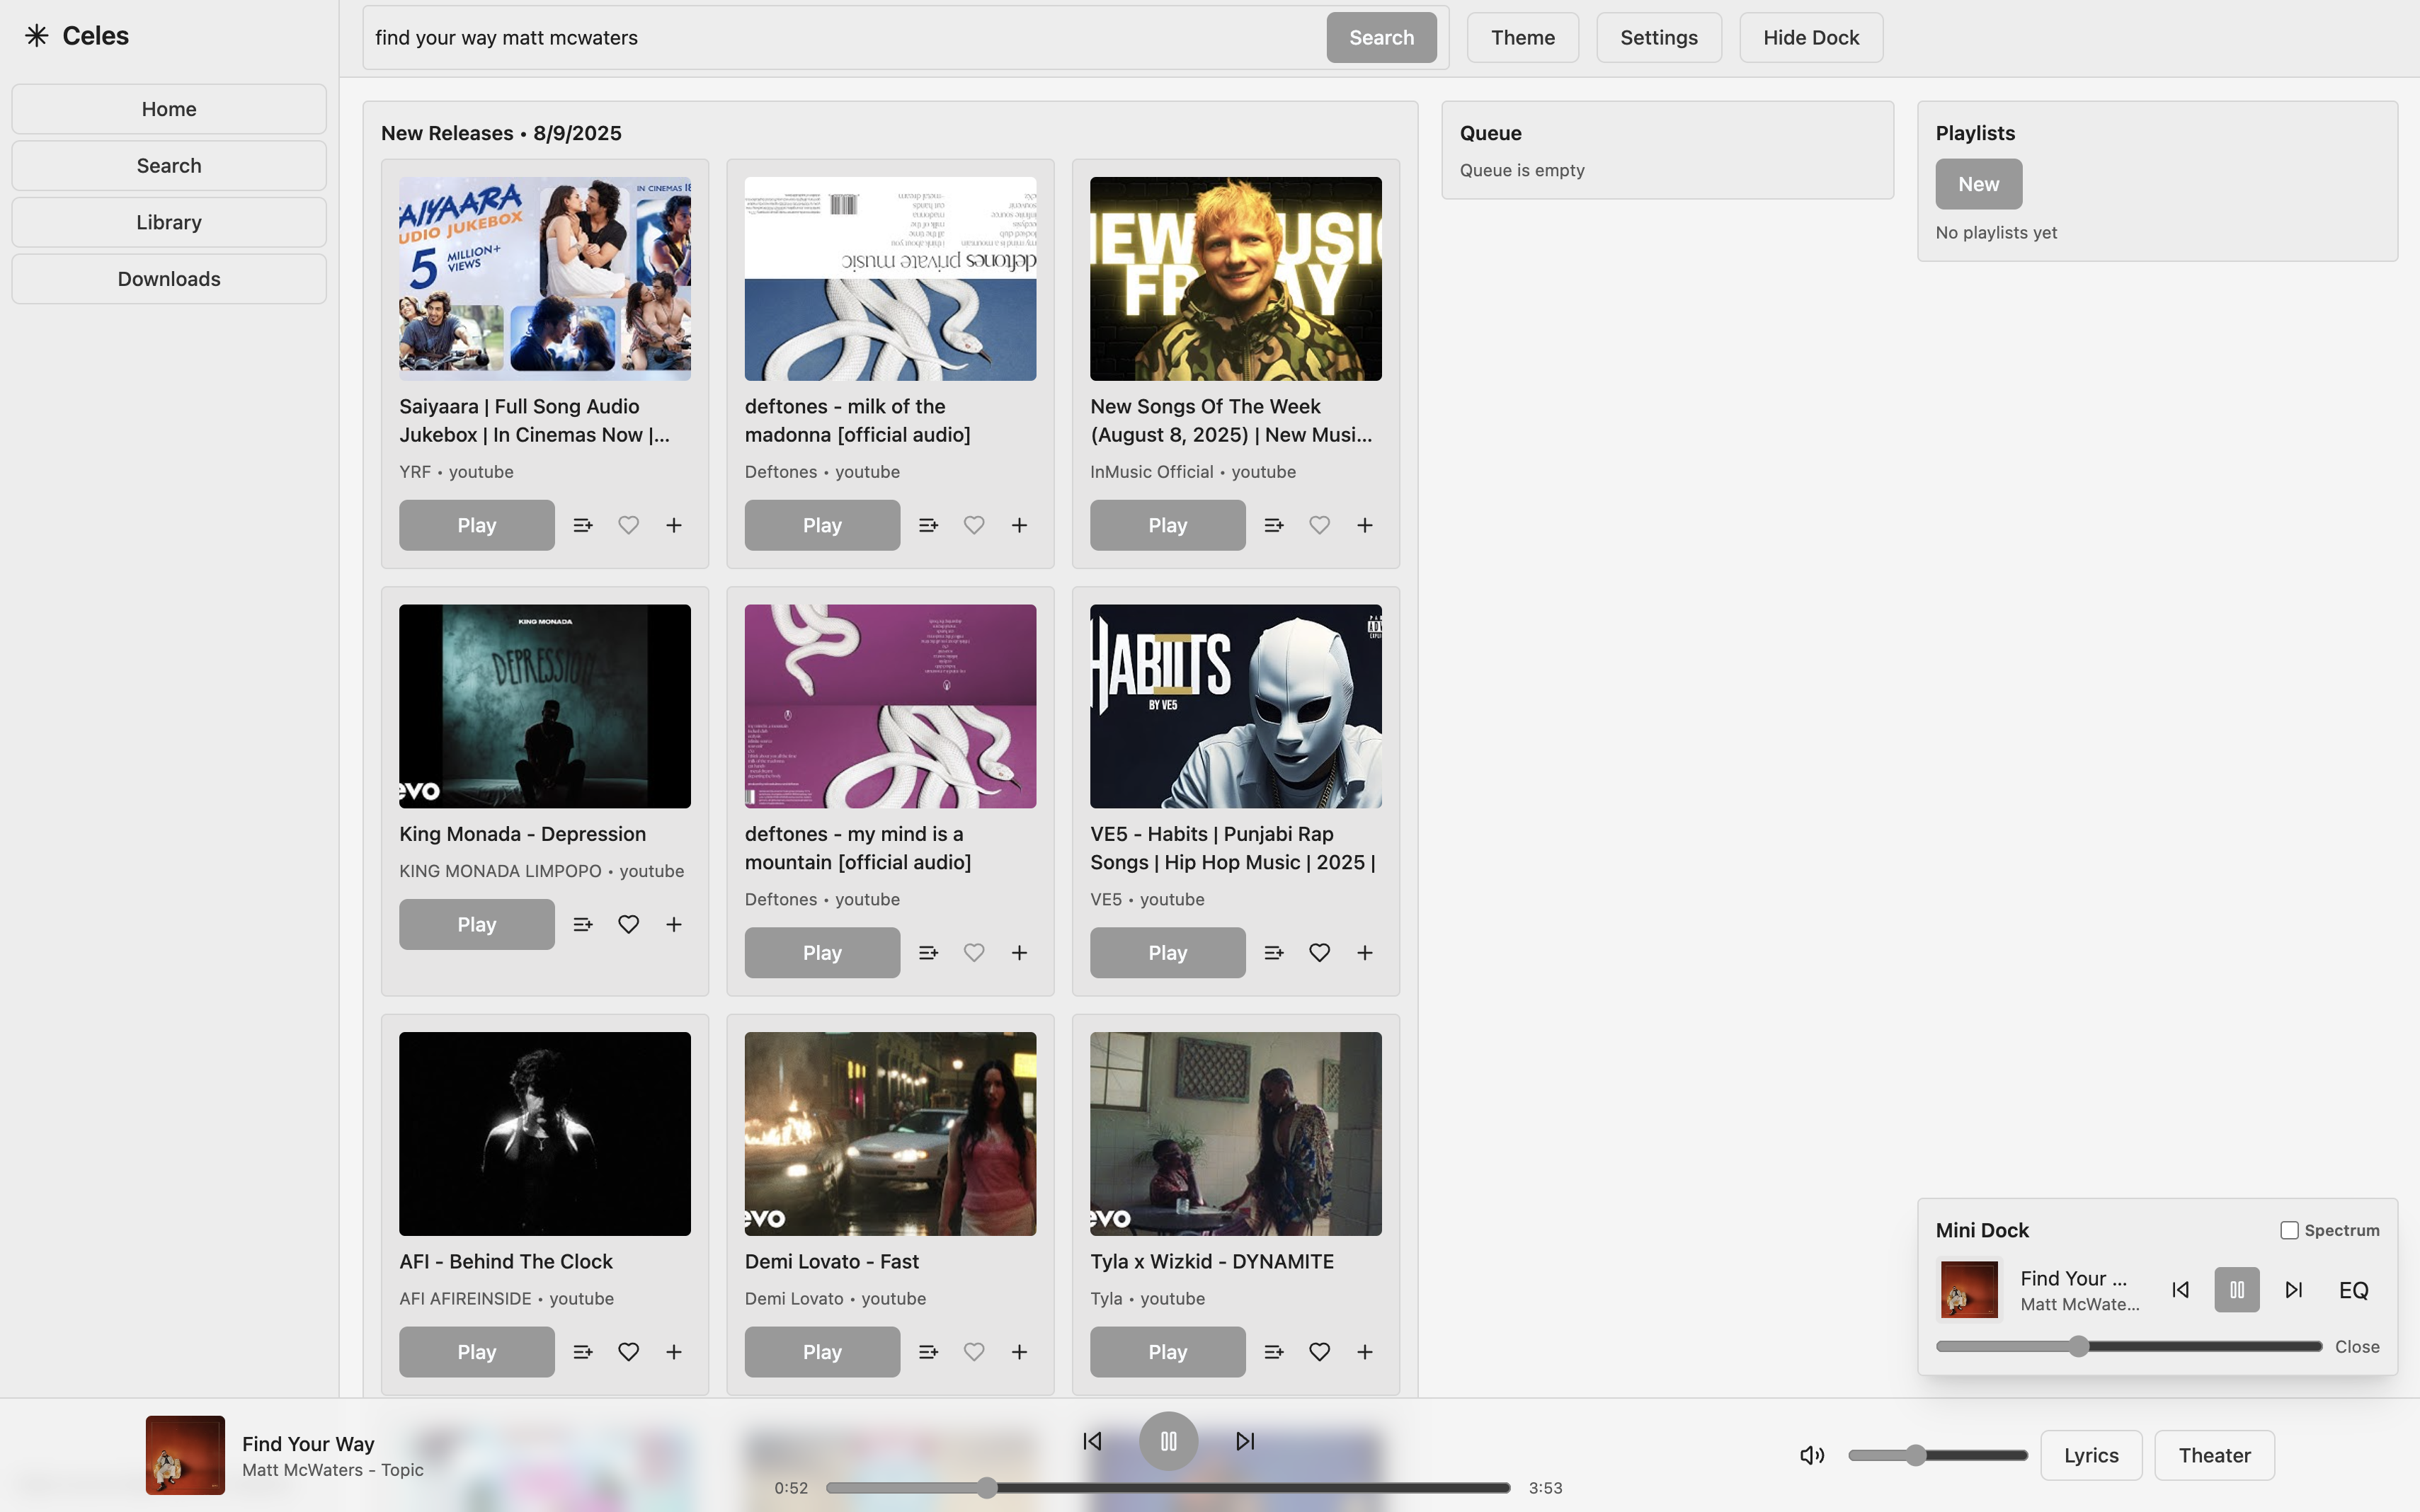2420x1512 pixels.
Task: Mute audio with speaker icon
Action: [1812, 1455]
